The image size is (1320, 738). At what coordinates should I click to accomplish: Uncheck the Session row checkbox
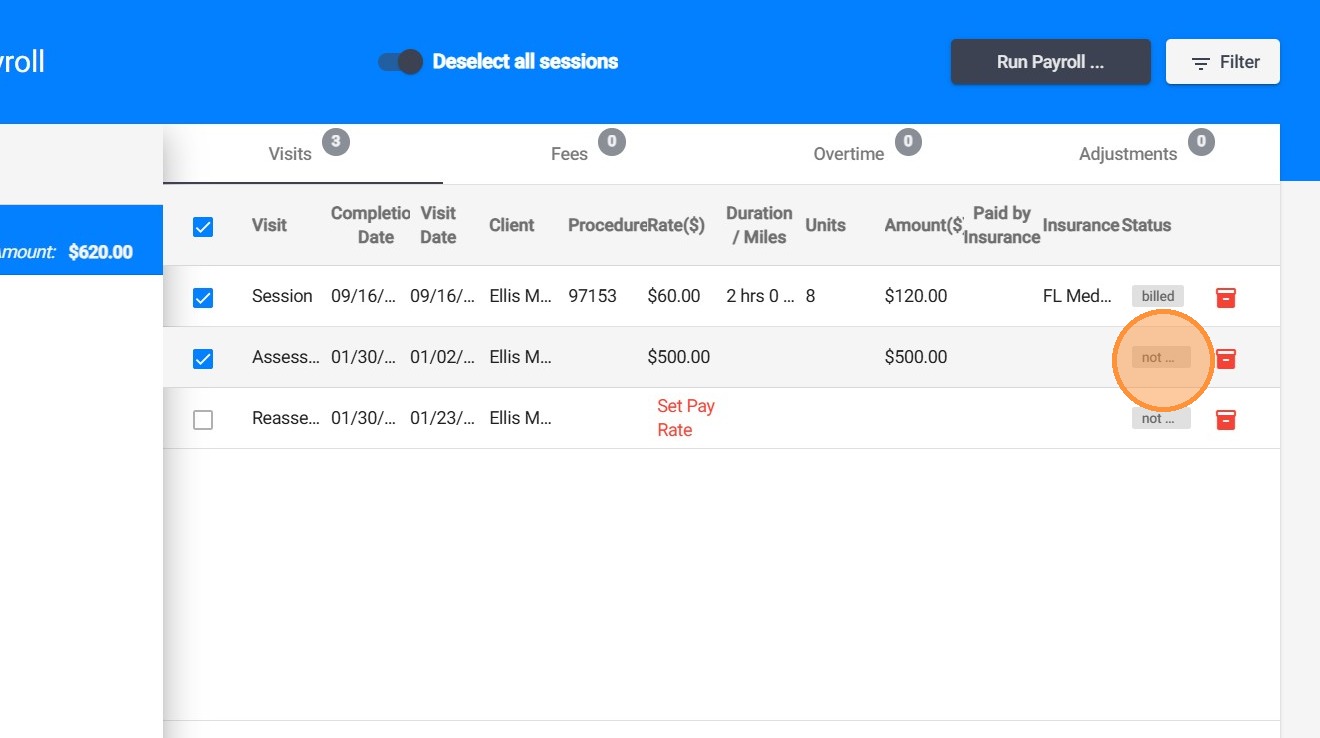pyautogui.click(x=203, y=297)
